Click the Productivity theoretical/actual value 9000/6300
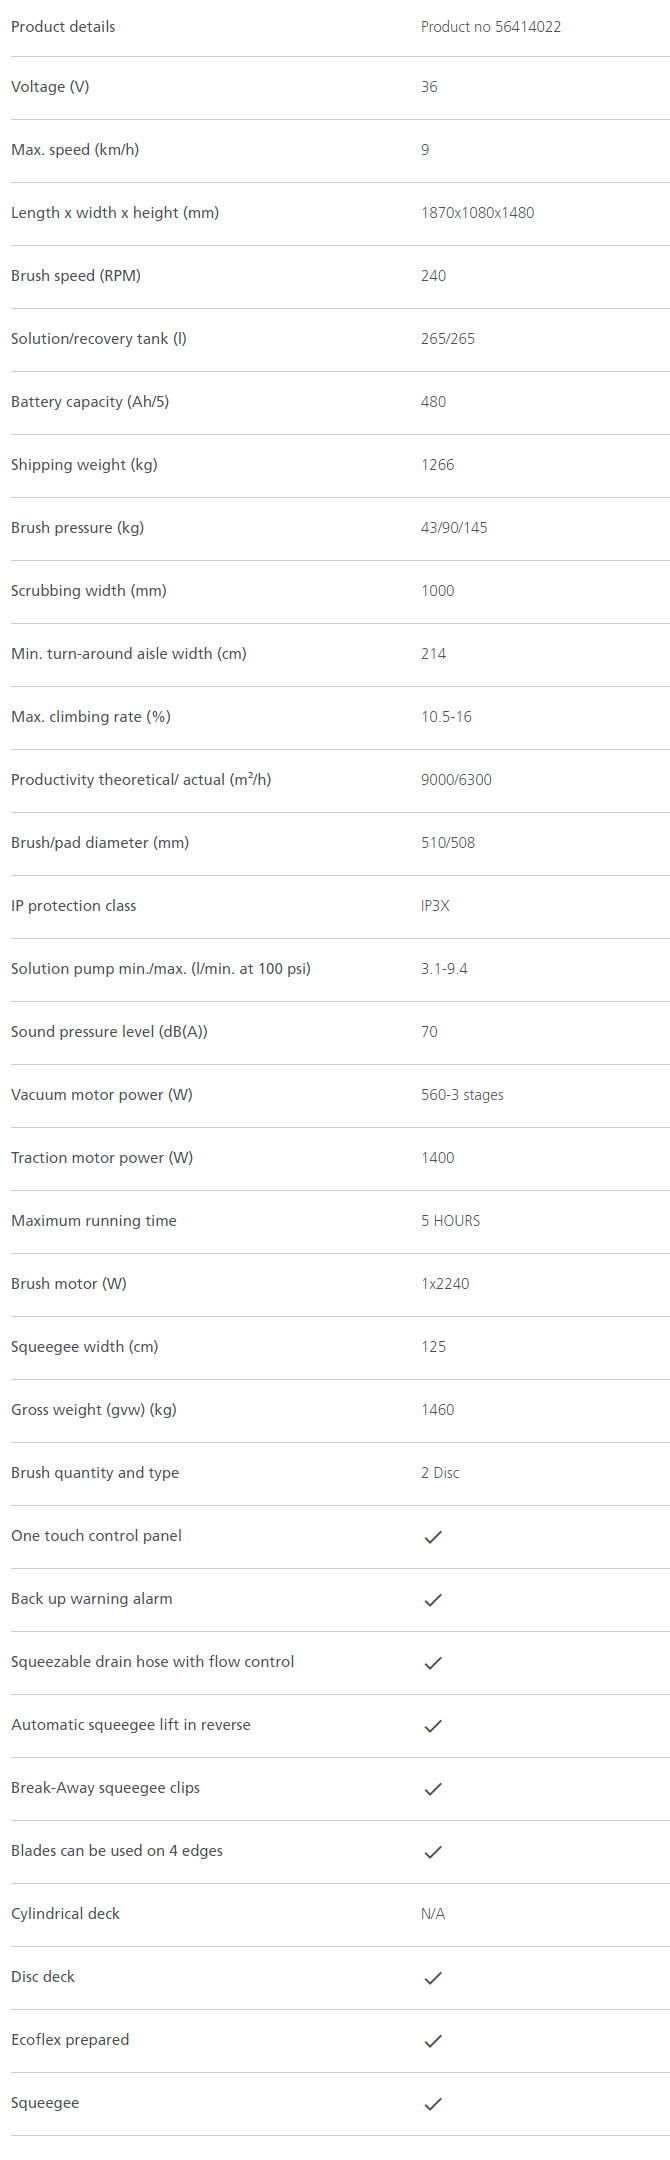 (456, 780)
